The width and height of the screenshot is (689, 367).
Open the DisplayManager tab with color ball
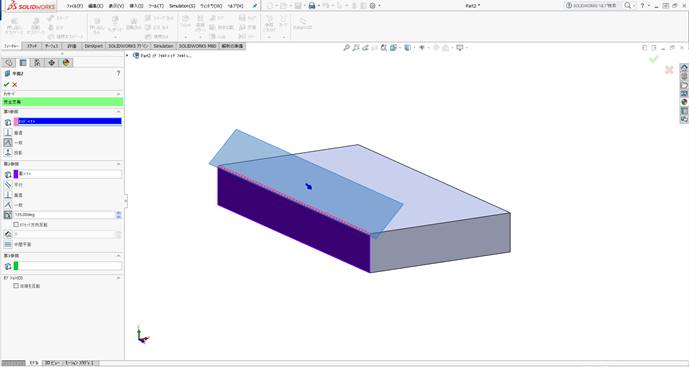(x=66, y=62)
